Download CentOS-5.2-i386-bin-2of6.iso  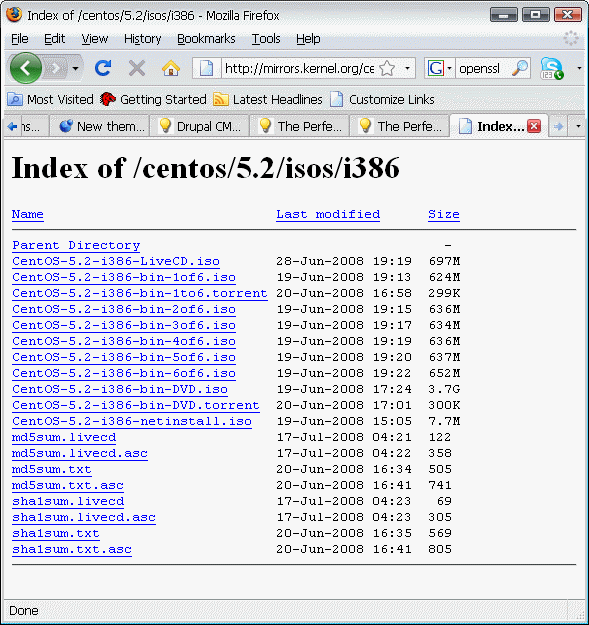[x=124, y=309]
